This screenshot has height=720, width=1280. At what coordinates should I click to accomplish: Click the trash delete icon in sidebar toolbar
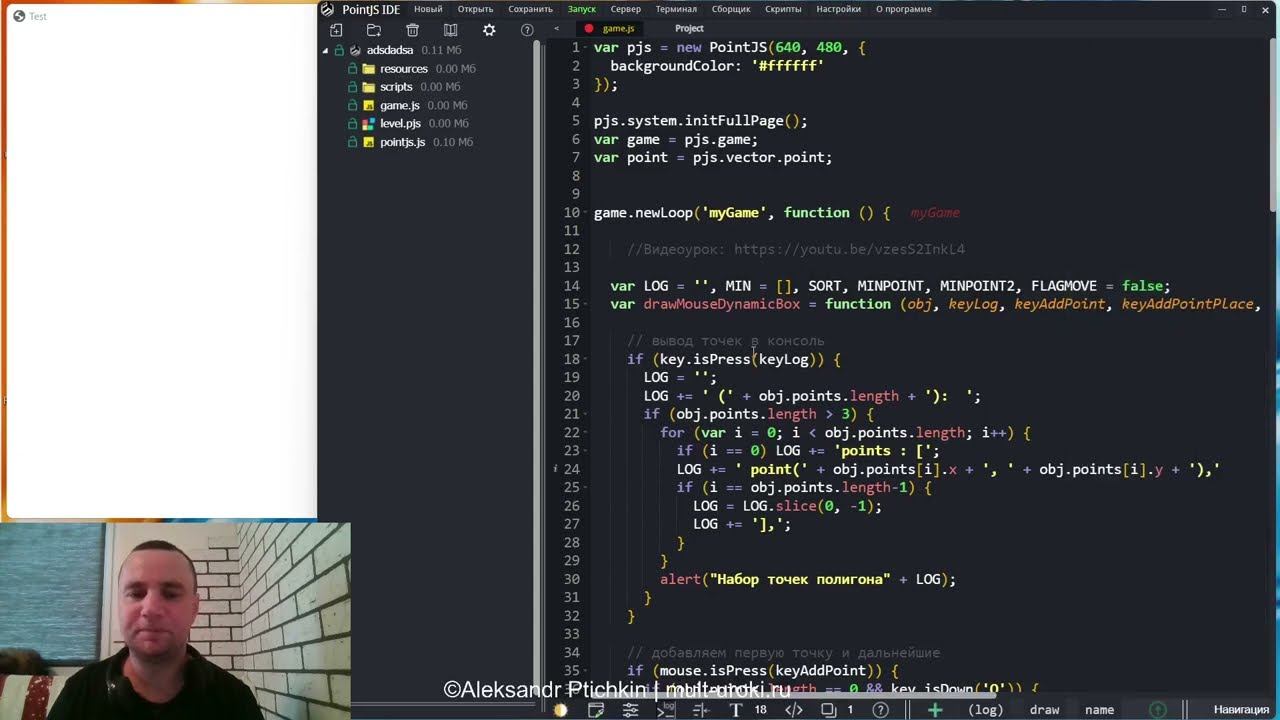pyautogui.click(x=413, y=30)
